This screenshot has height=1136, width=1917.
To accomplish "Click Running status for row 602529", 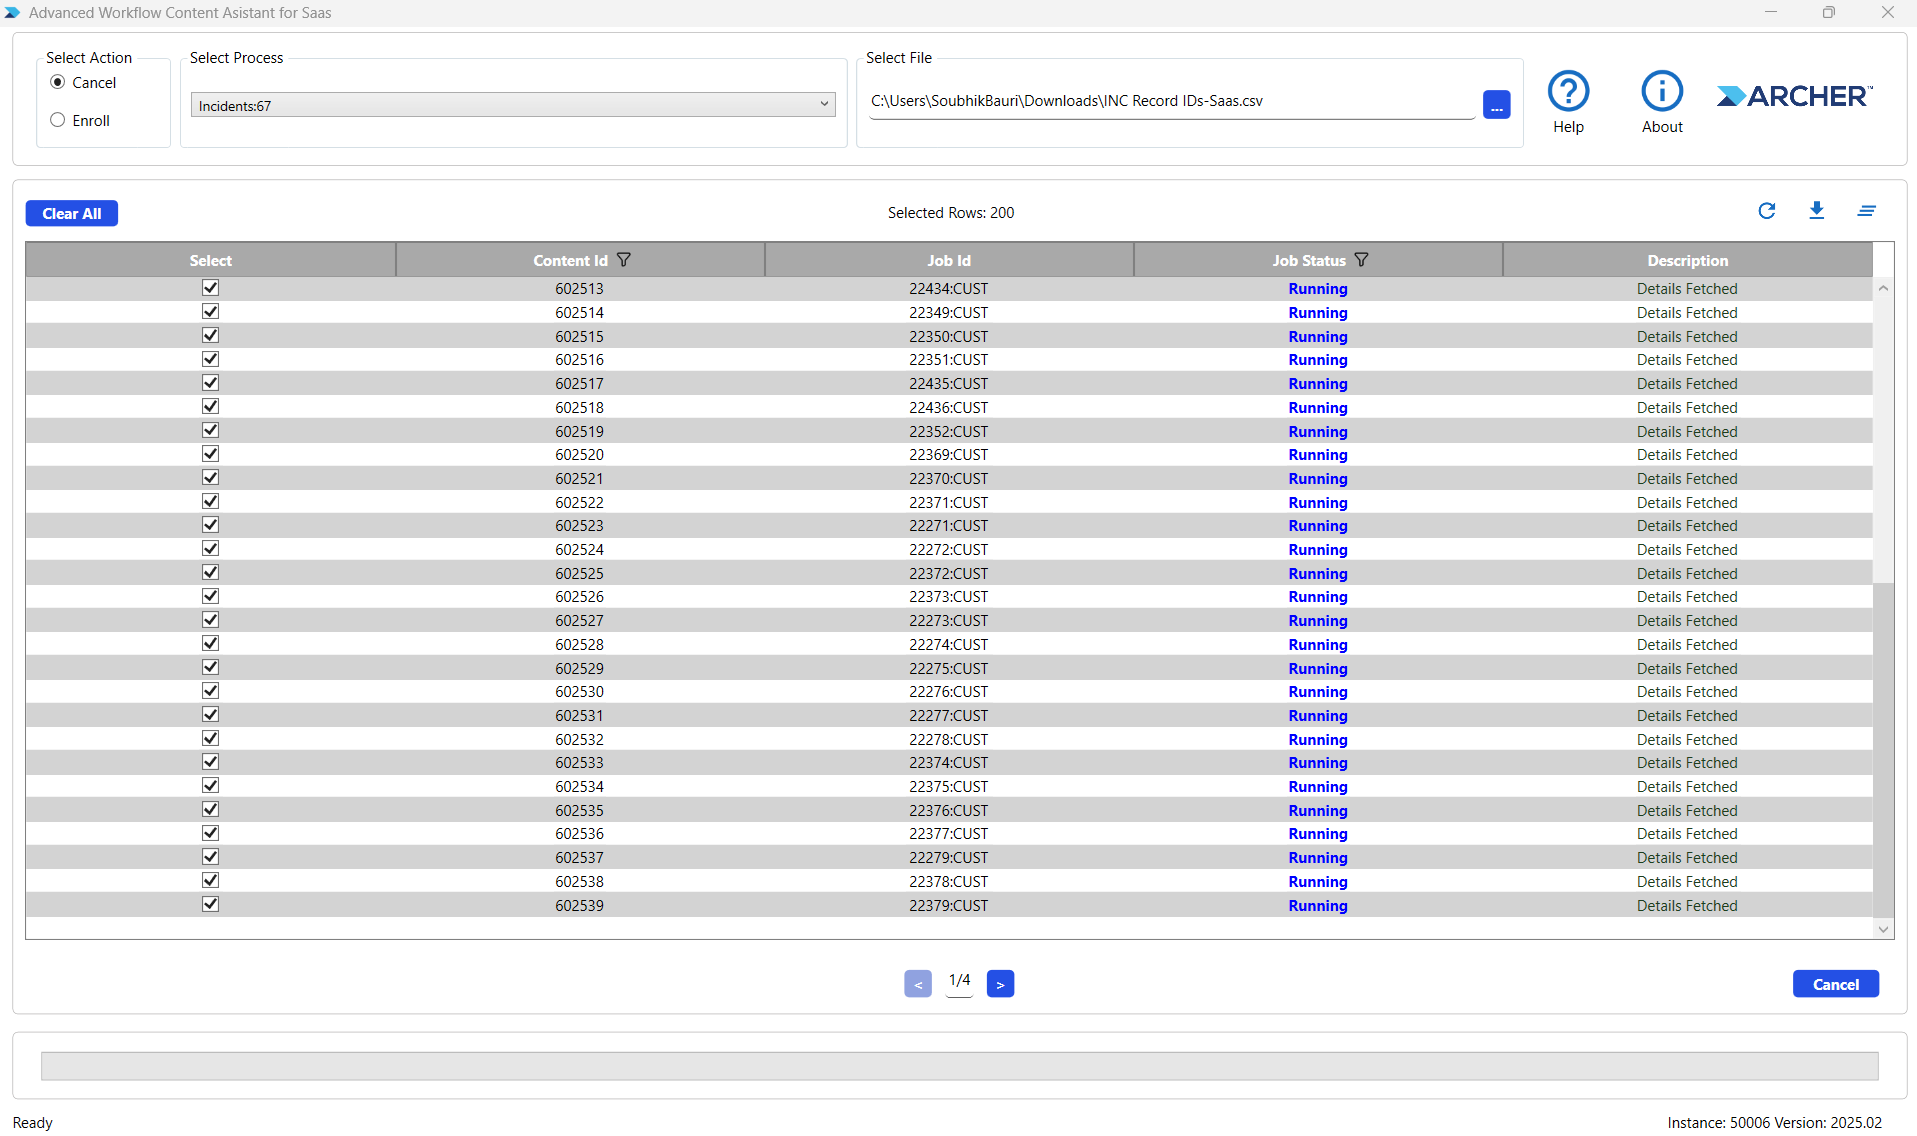I will (x=1318, y=668).
